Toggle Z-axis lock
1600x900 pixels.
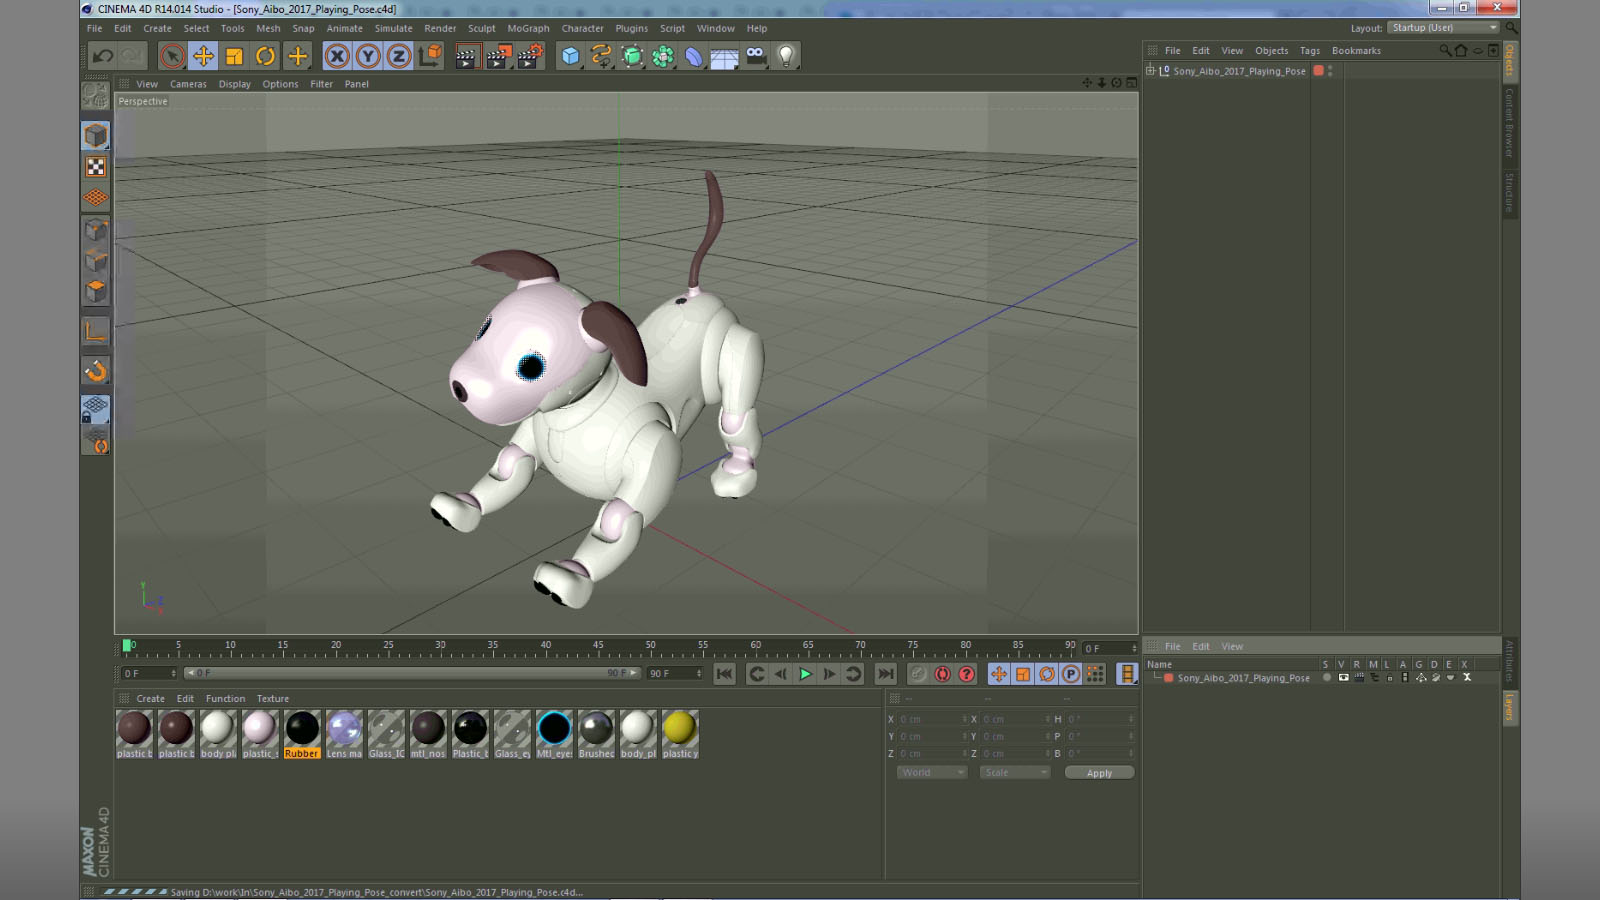399,56
